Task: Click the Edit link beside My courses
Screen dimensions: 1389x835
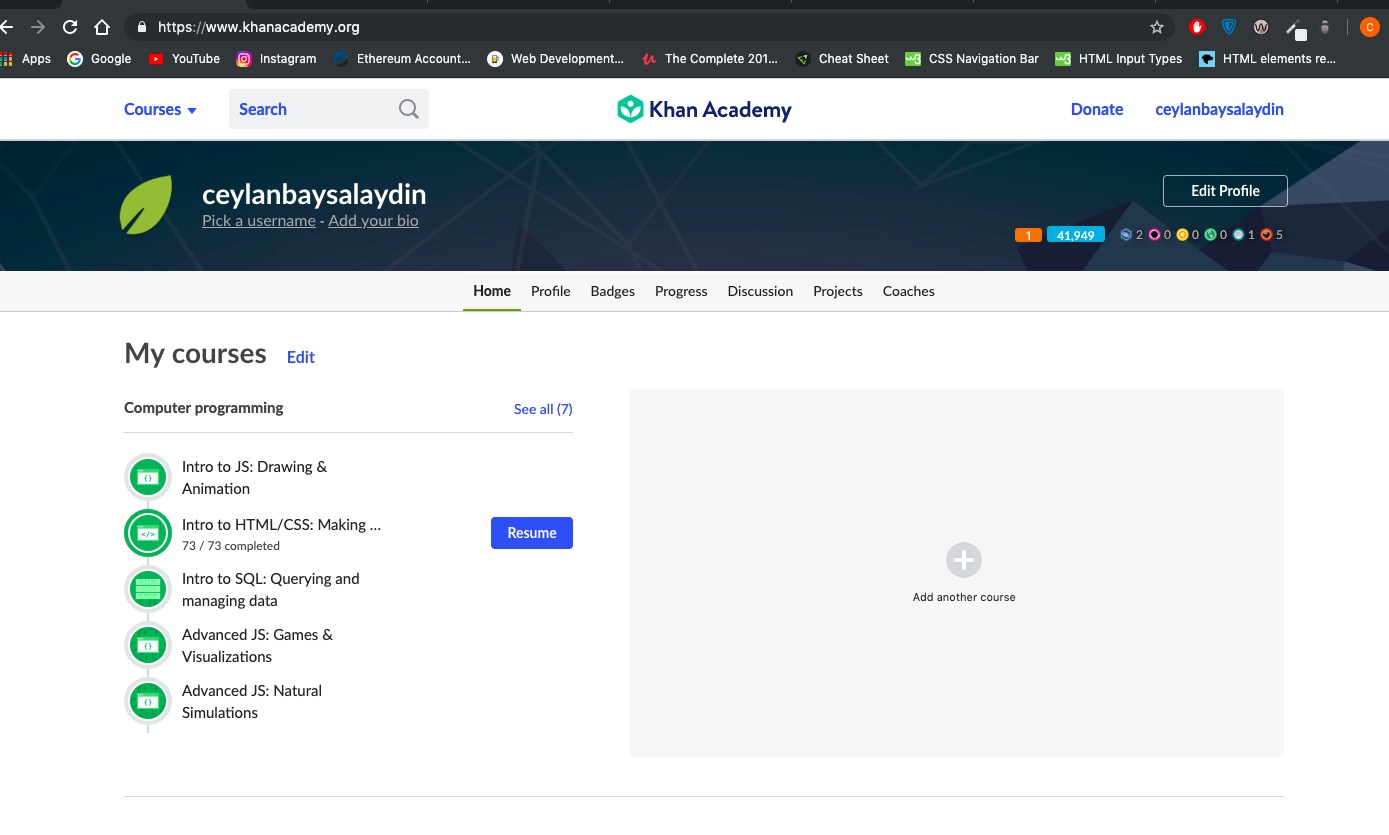Action: coord(301,357)
